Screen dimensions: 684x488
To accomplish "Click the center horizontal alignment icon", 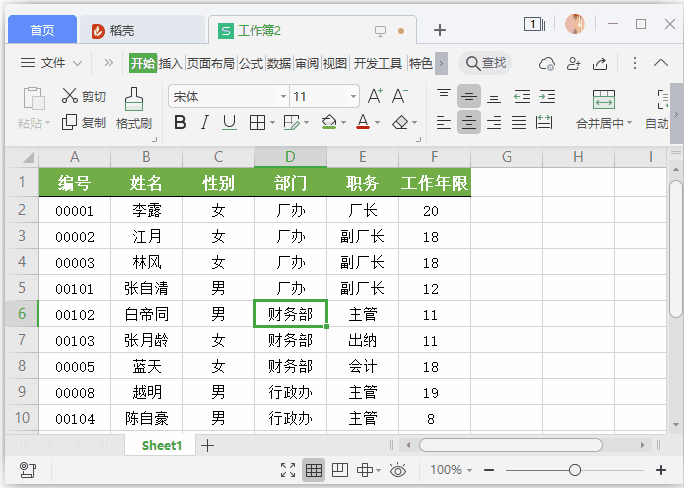I will pyautogui.click(x=469, y=123).
